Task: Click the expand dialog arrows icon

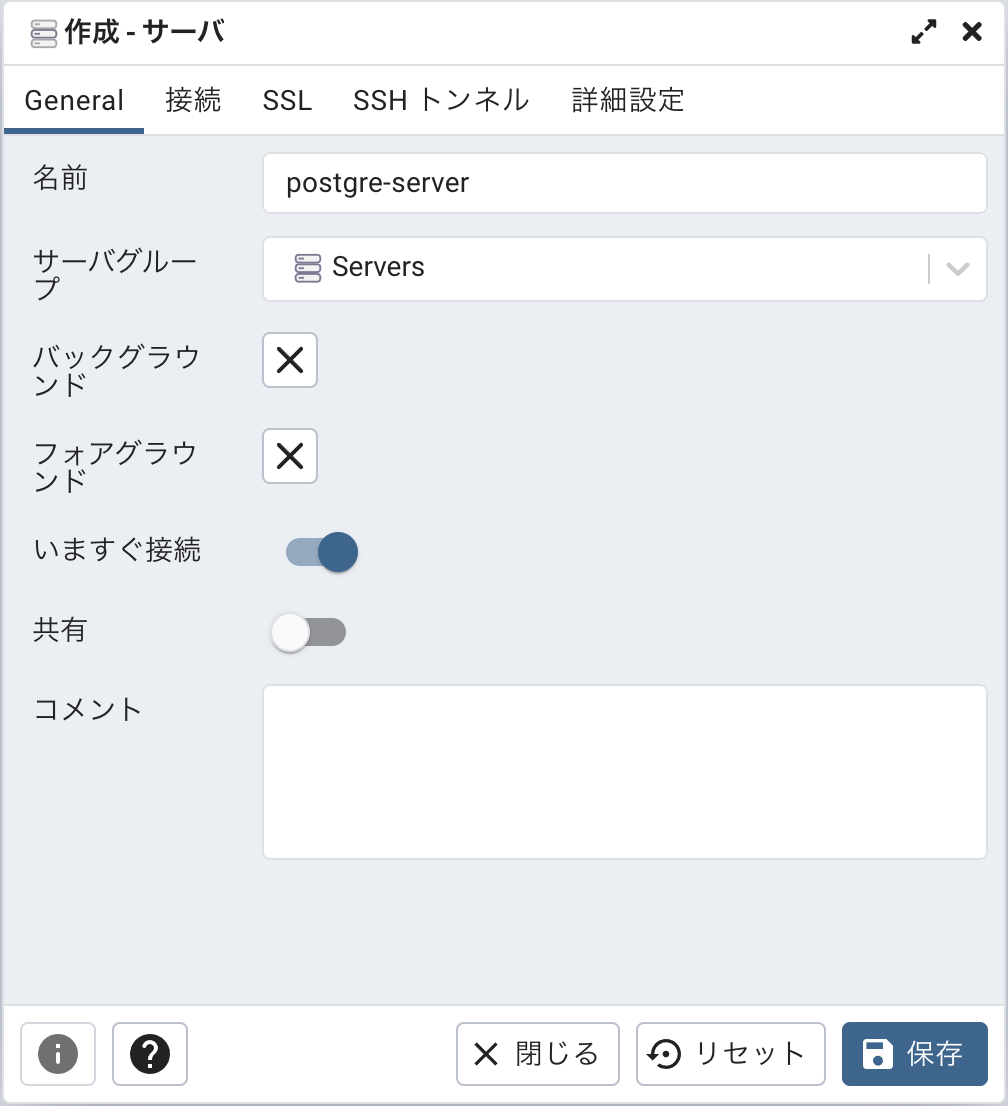Action: point(923,32)
